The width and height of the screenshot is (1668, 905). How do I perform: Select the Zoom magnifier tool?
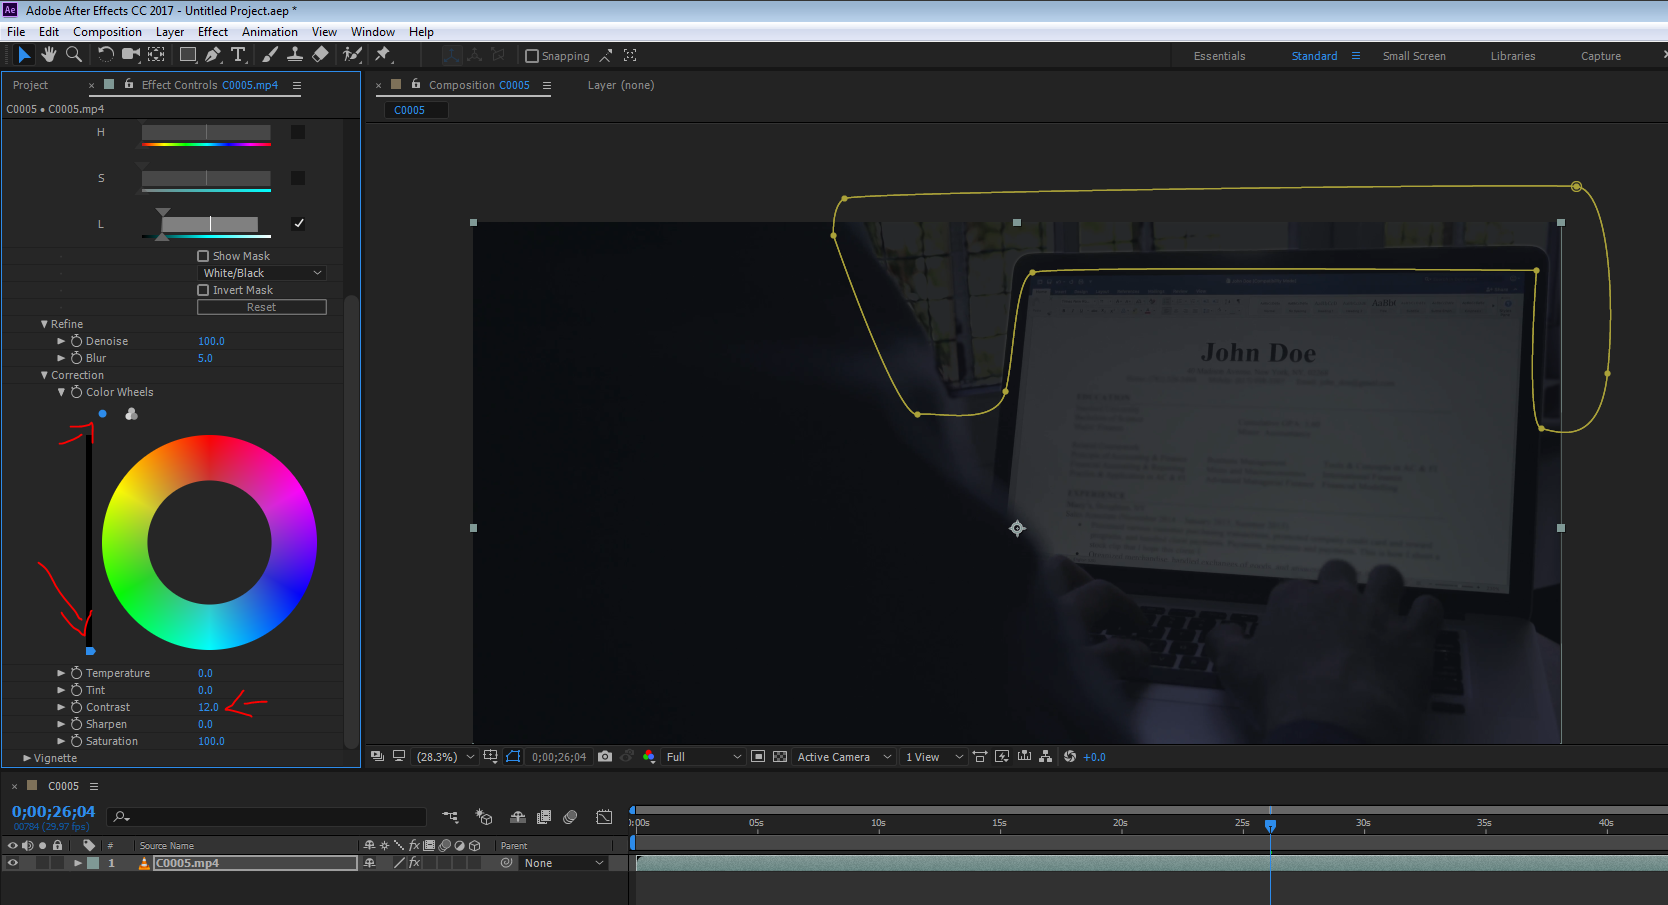click(74, 55)
